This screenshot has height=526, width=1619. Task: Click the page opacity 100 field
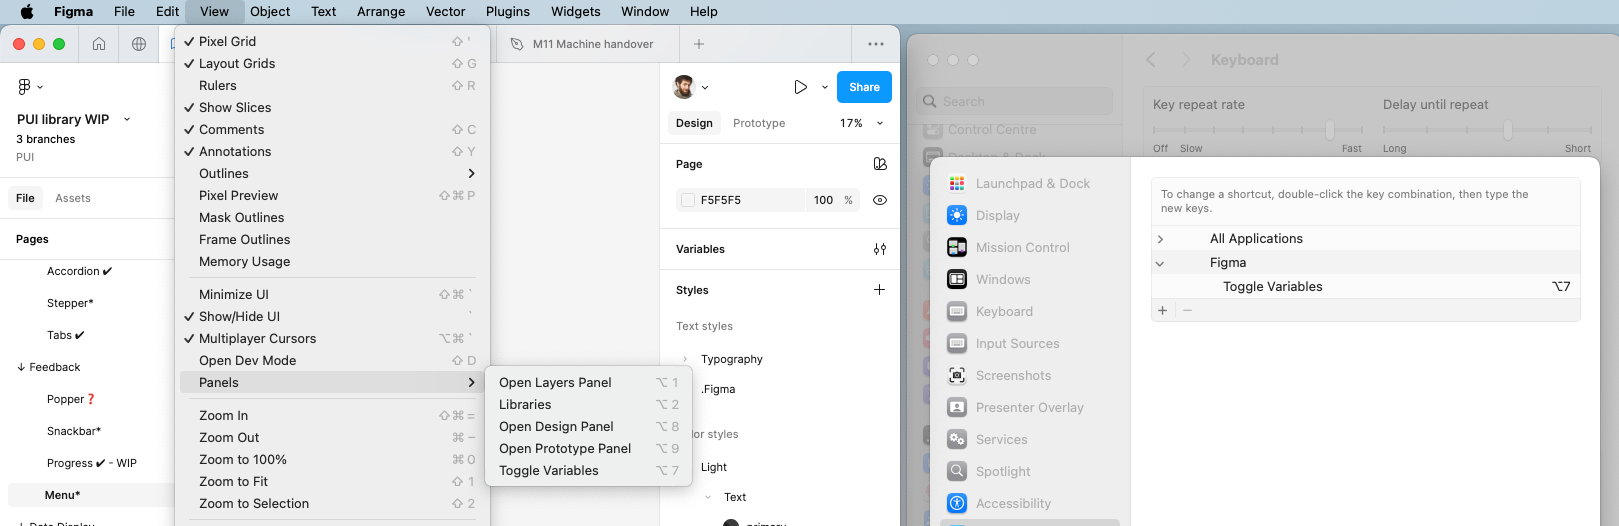[x=823, y=200]
